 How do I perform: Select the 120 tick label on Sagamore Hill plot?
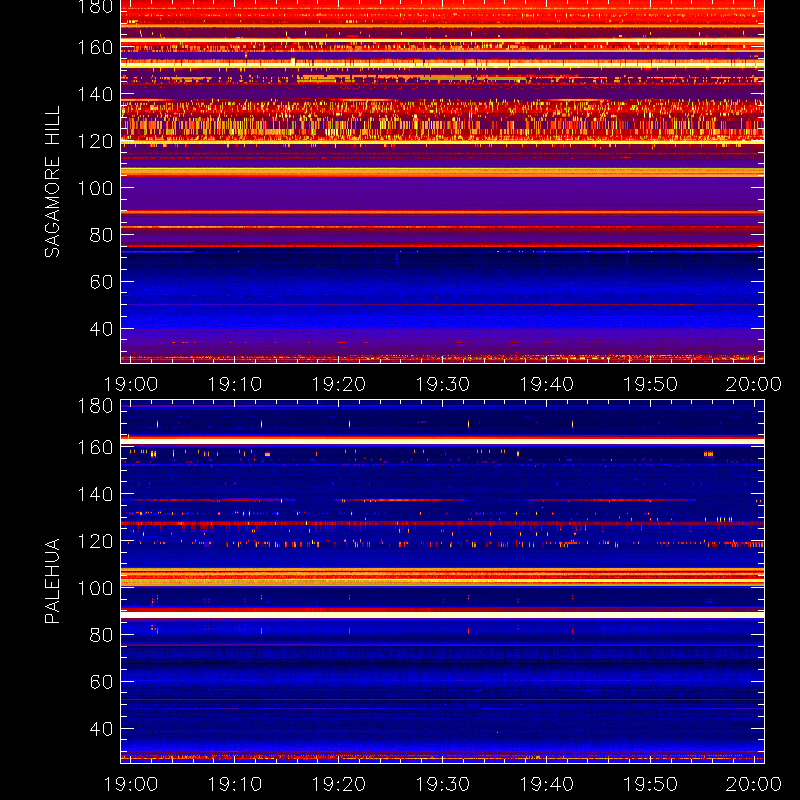(x=95, y=141)
